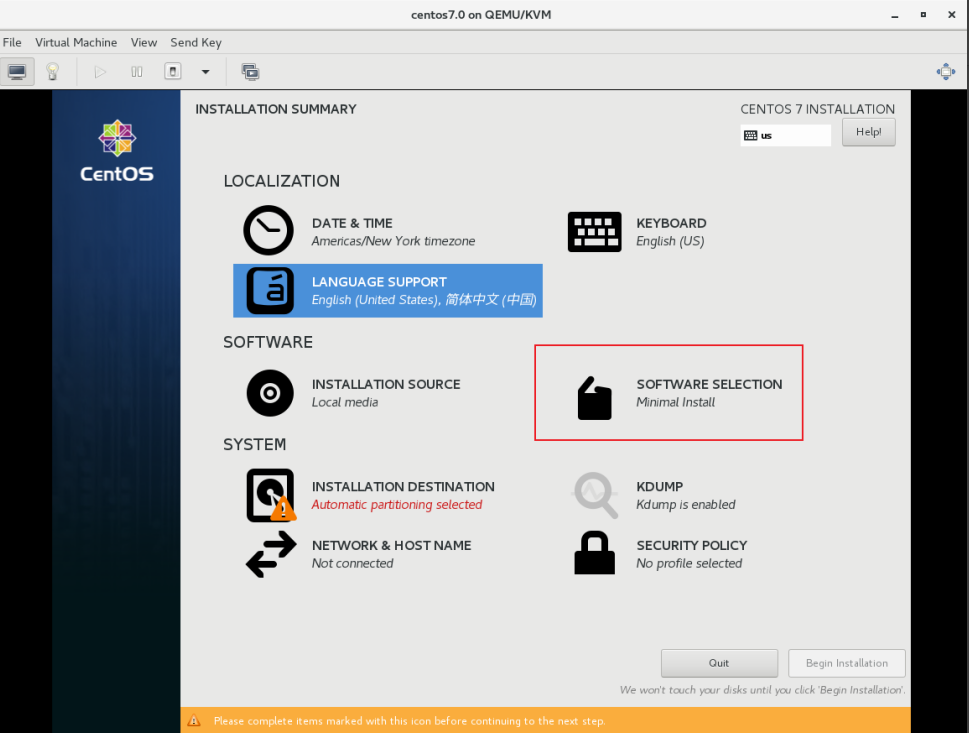Click the Begin Installation button
Screen dimensions: 969x733
847,663
